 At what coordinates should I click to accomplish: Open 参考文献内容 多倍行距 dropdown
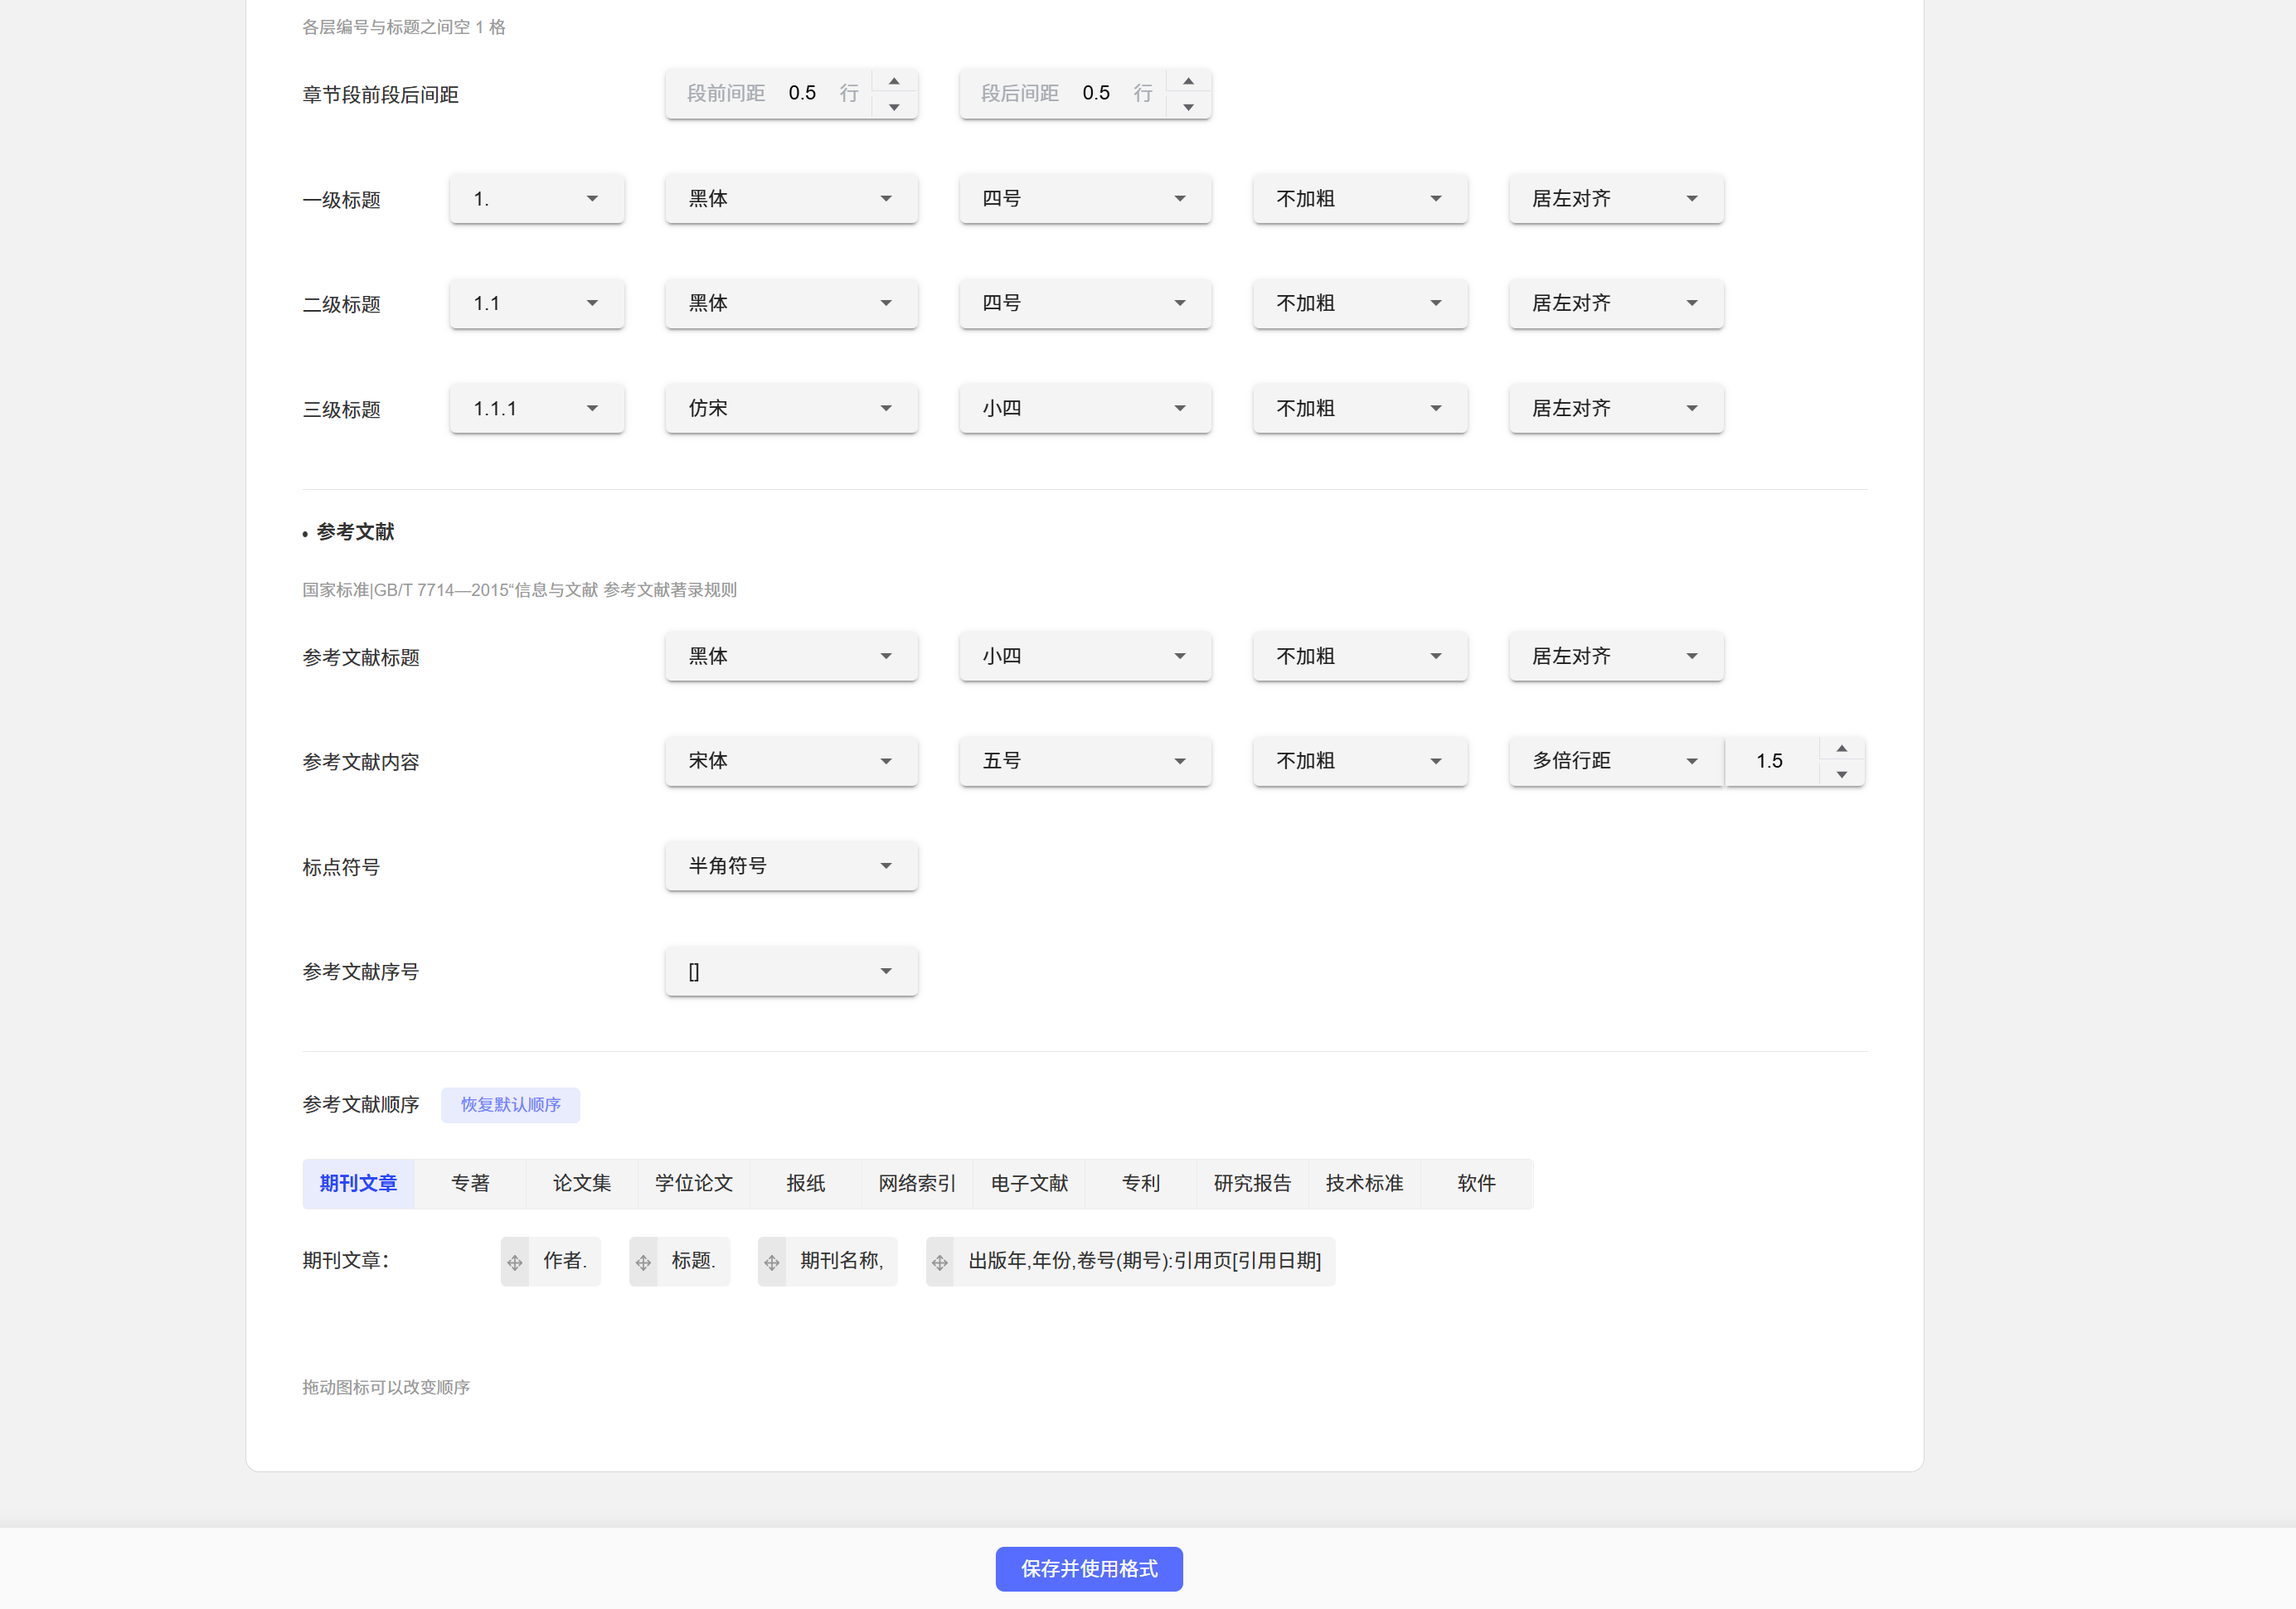click(1615, 761)
